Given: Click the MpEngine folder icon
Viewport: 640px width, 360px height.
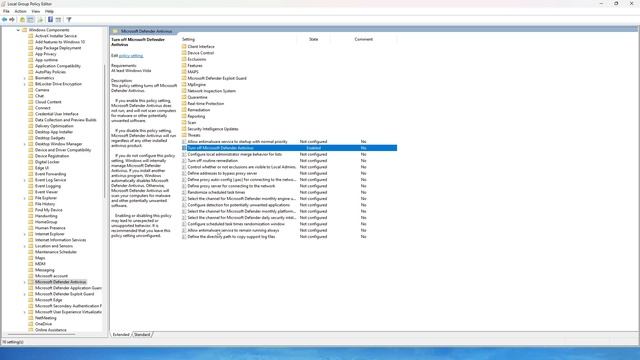Looking at the screenshot, I should point(184,84).
